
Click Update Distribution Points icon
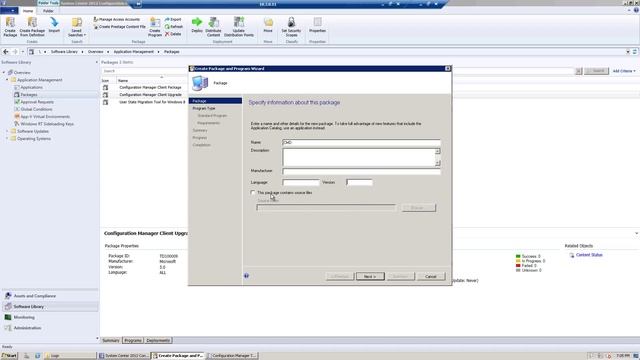click(x=239, y=27)
